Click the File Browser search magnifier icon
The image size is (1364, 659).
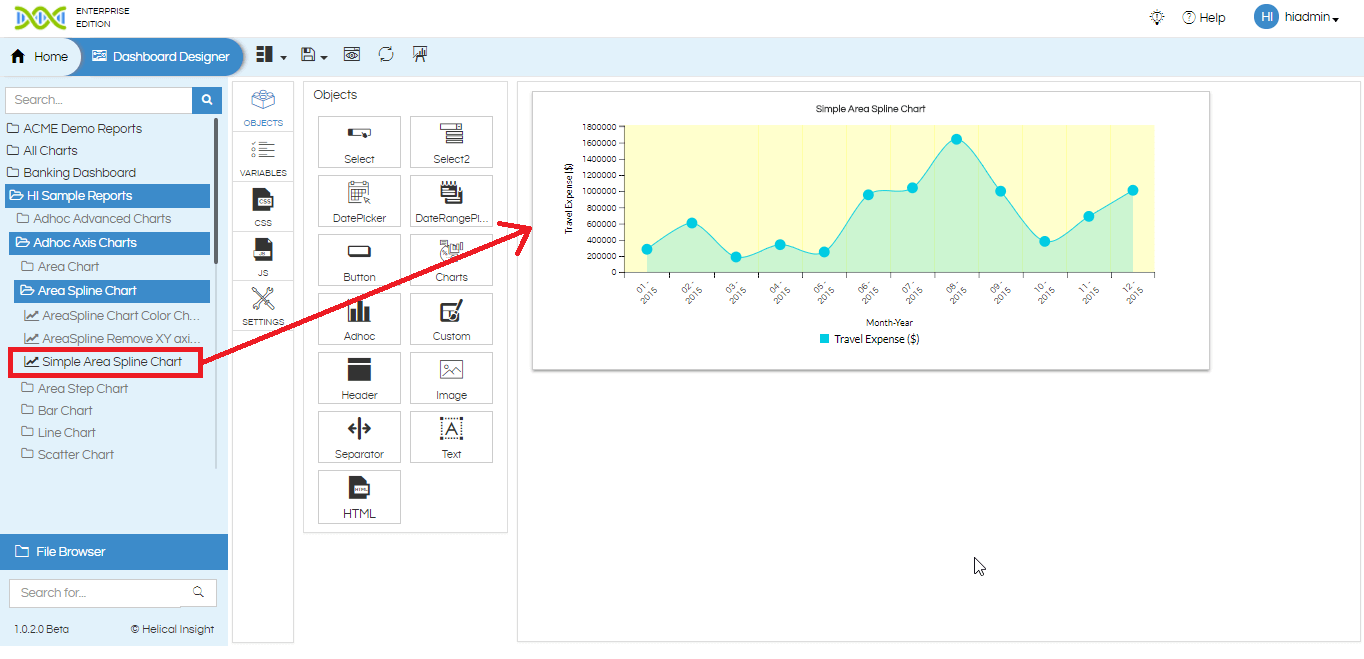pyautogui.click(x=199, y=592)
